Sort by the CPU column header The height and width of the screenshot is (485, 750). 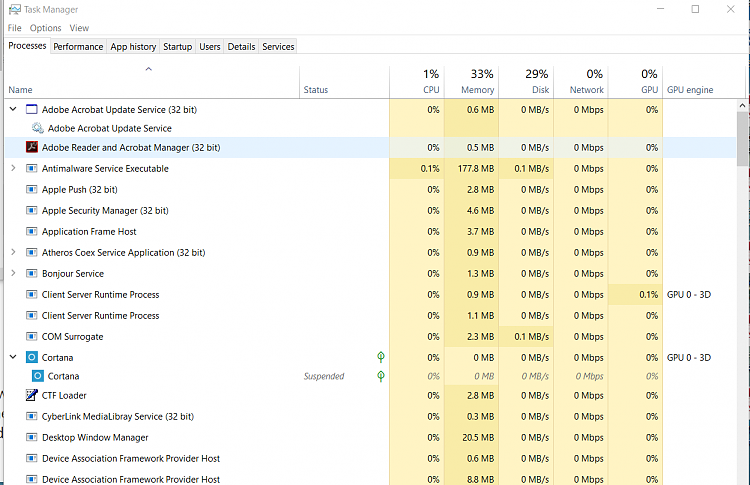[417, 82]
